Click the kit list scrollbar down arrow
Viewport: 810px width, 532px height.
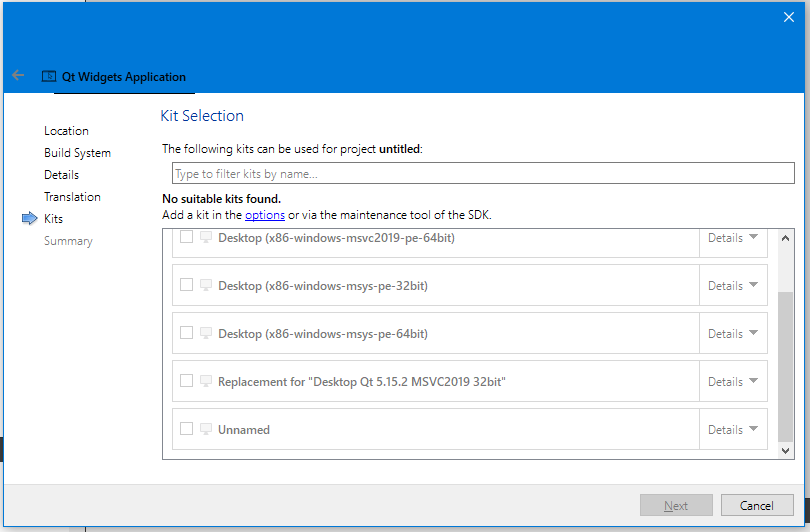point(786,451)
